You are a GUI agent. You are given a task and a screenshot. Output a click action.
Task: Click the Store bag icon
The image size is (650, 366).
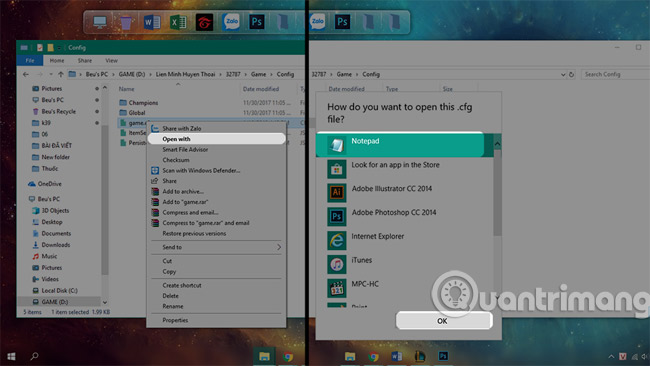coord(337,169)
